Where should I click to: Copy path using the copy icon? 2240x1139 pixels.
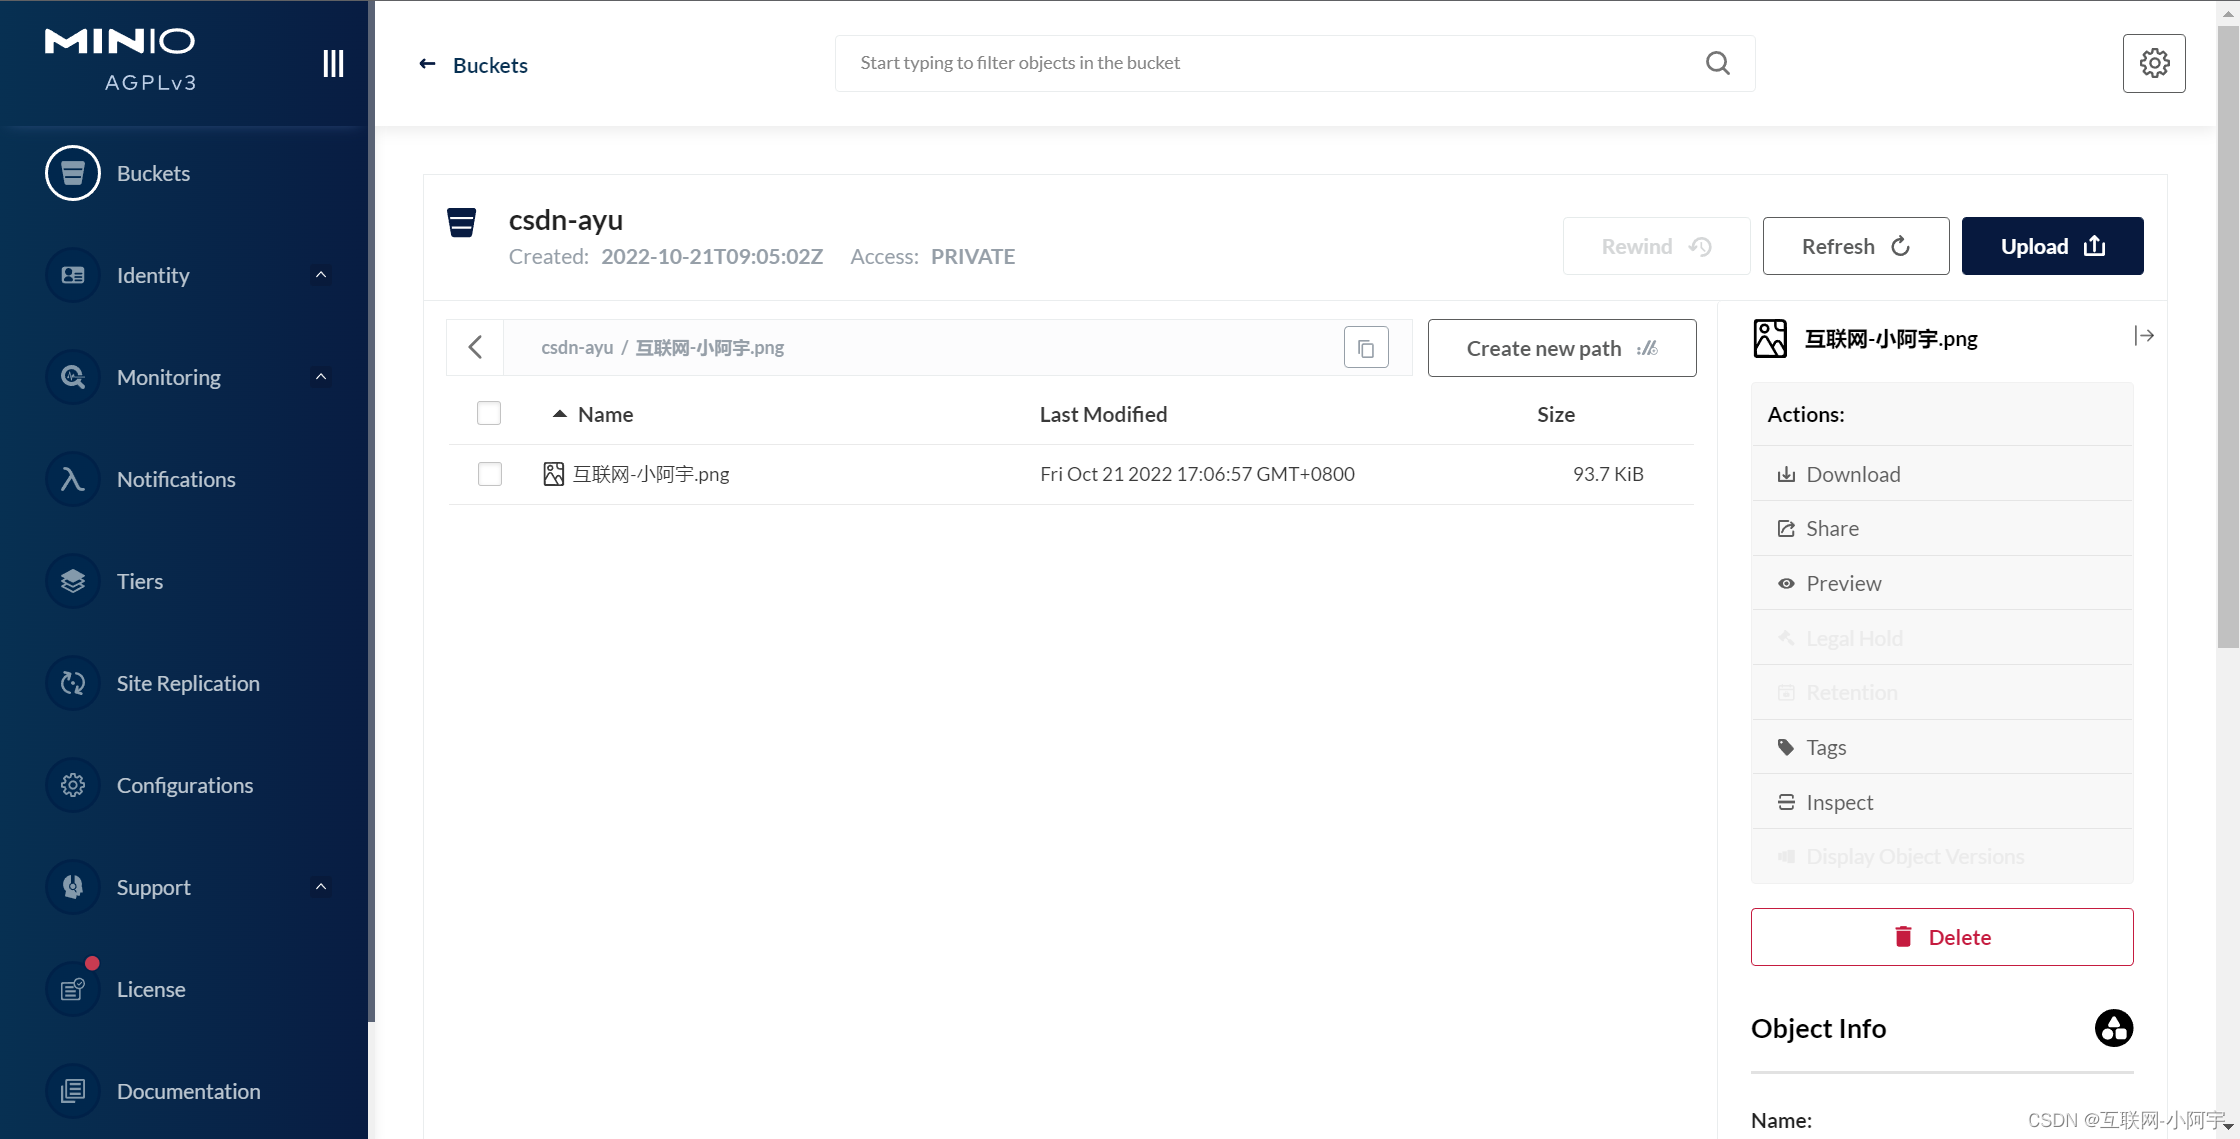point(1366,348)
